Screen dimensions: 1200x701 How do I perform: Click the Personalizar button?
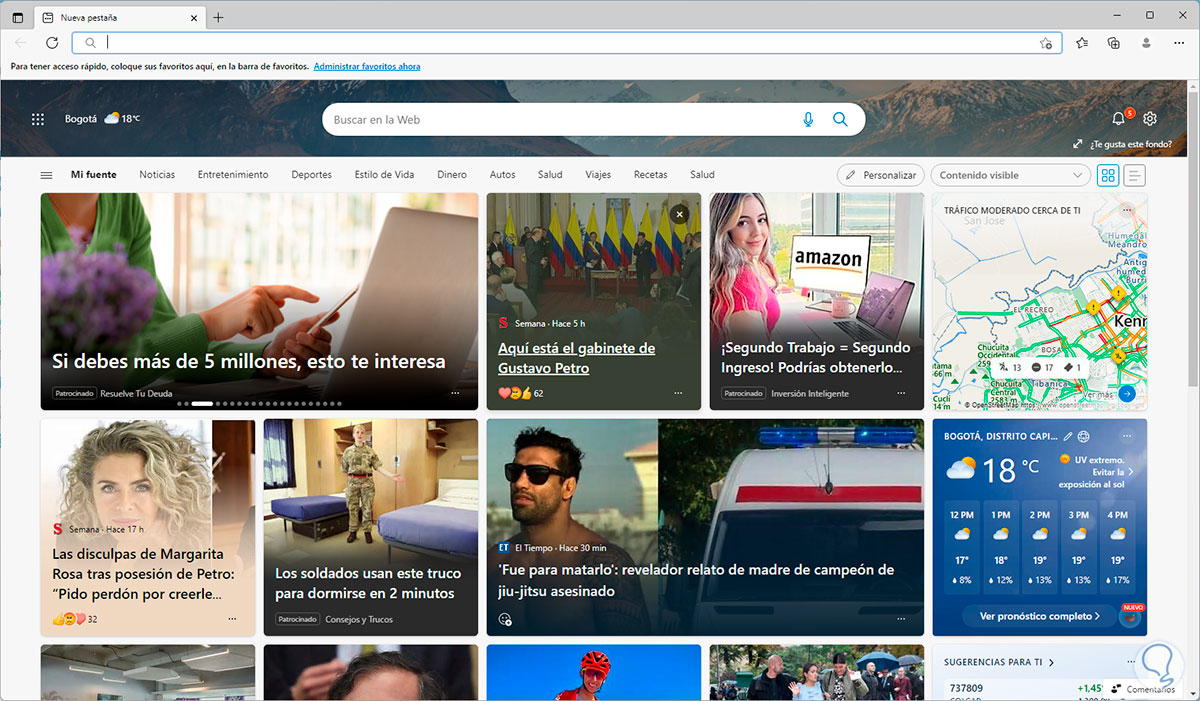click(x=880, y=175)
